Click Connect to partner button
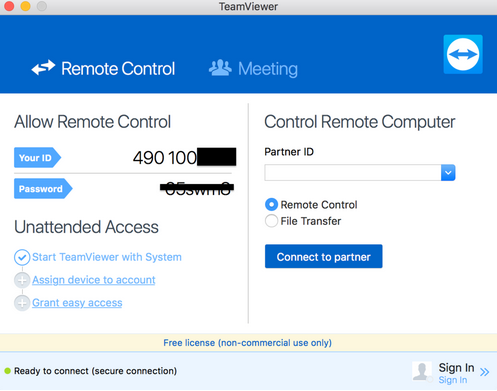The height and width of the screenshot is (391, 497). pos(324,256)
